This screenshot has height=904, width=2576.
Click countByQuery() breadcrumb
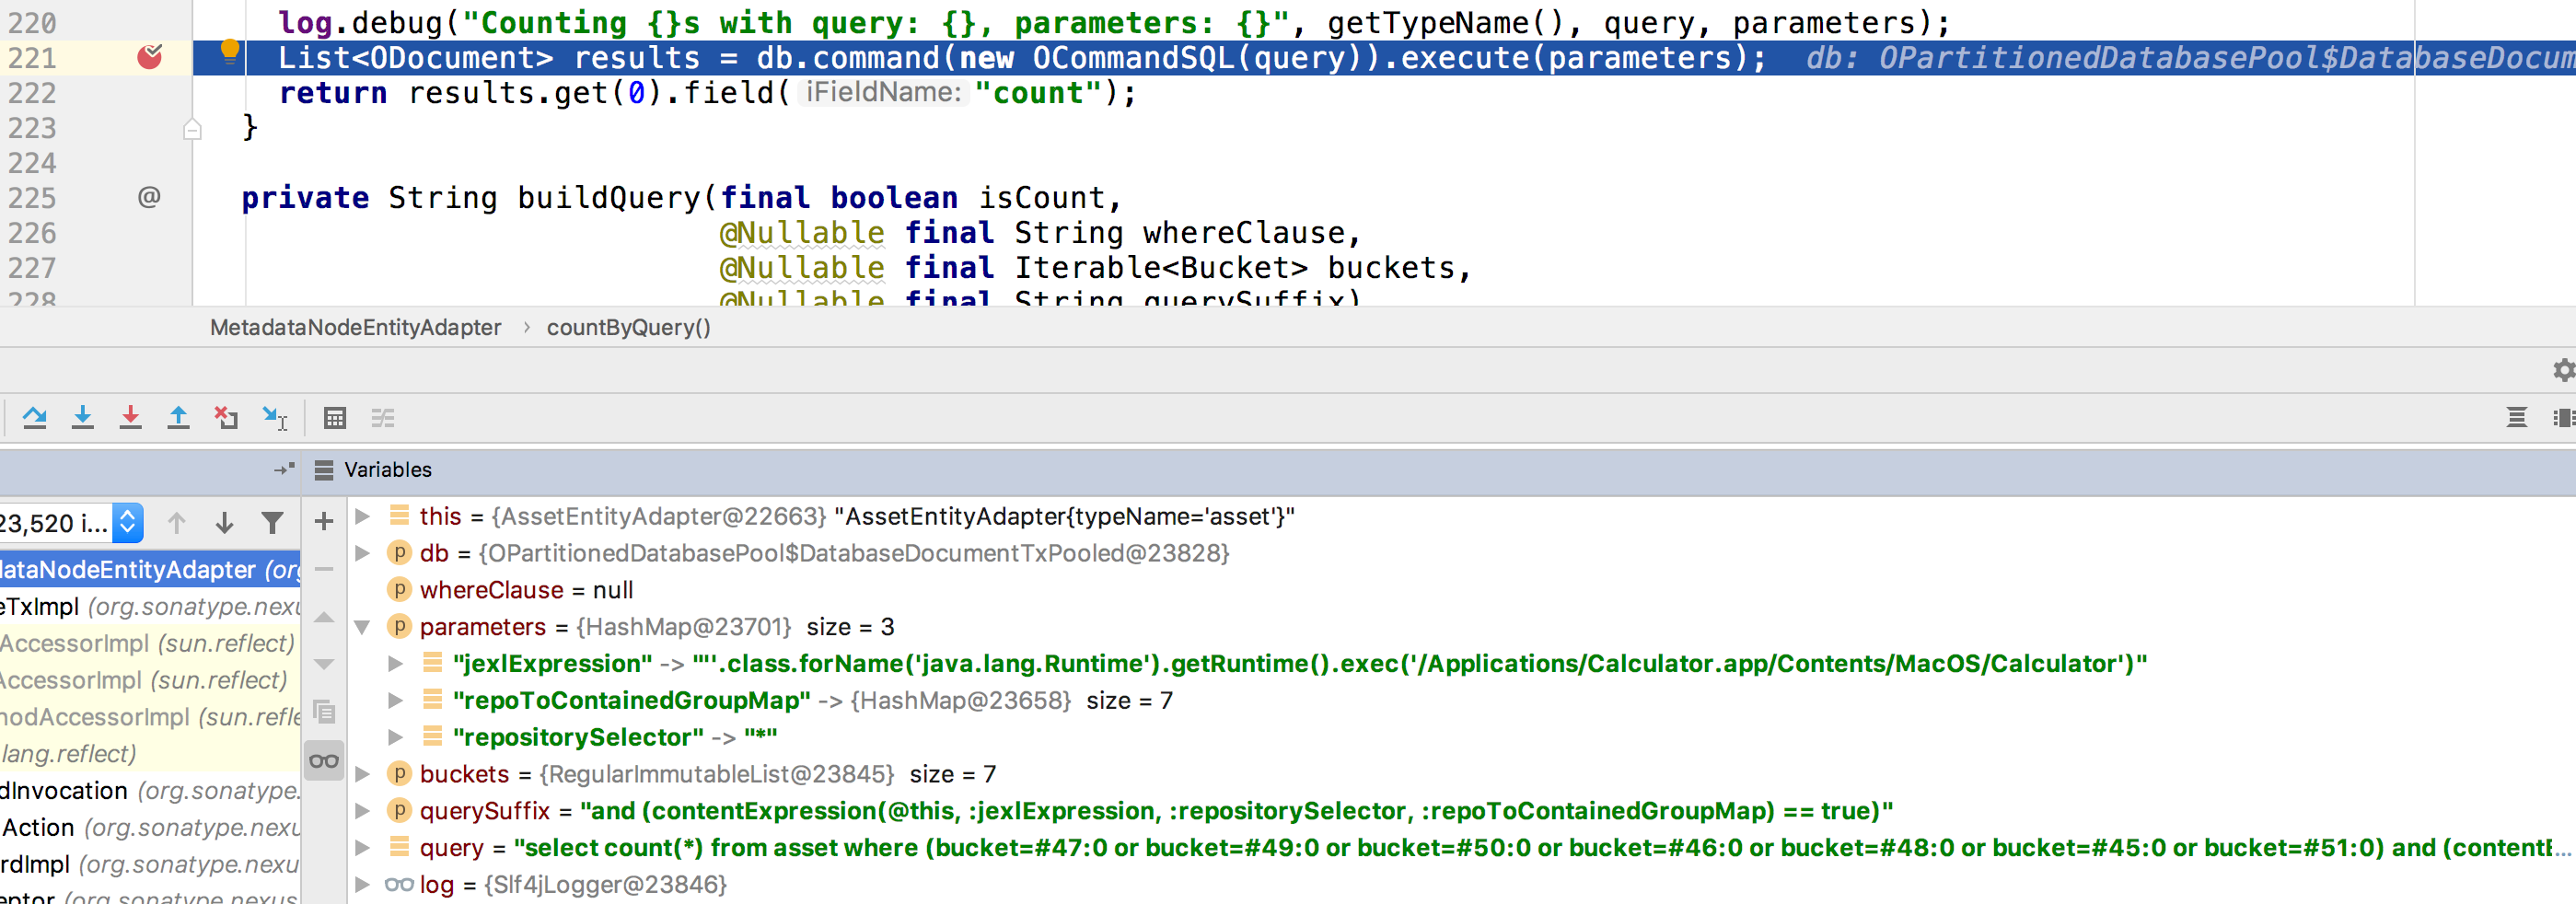[x=628, y=328]
